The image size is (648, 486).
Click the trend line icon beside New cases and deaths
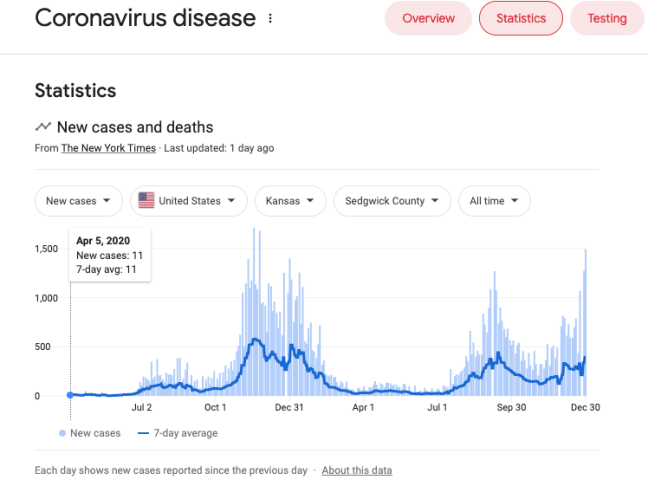(43, 127)
